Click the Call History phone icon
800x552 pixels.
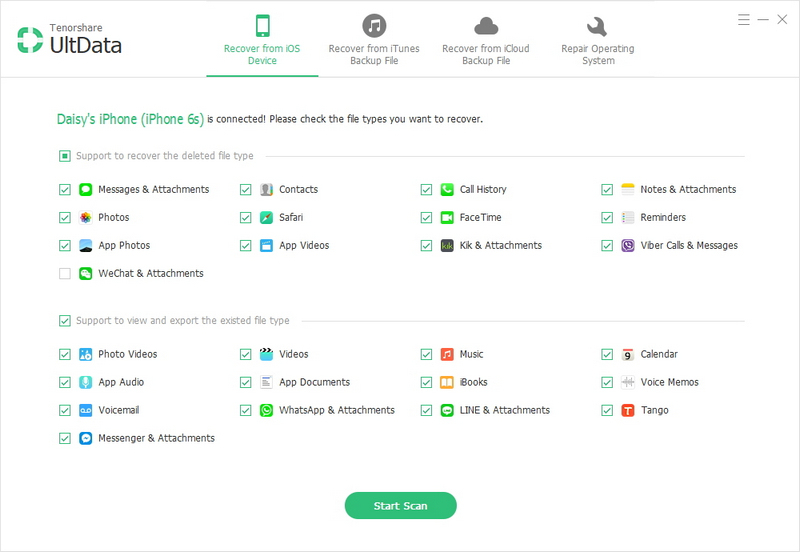pos(447,190)
